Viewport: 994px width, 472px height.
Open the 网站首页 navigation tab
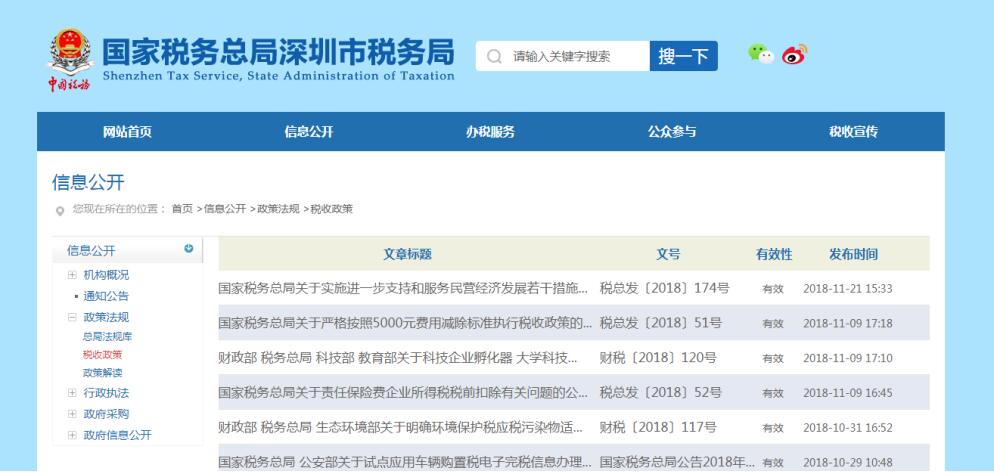[x=127, y=132]
